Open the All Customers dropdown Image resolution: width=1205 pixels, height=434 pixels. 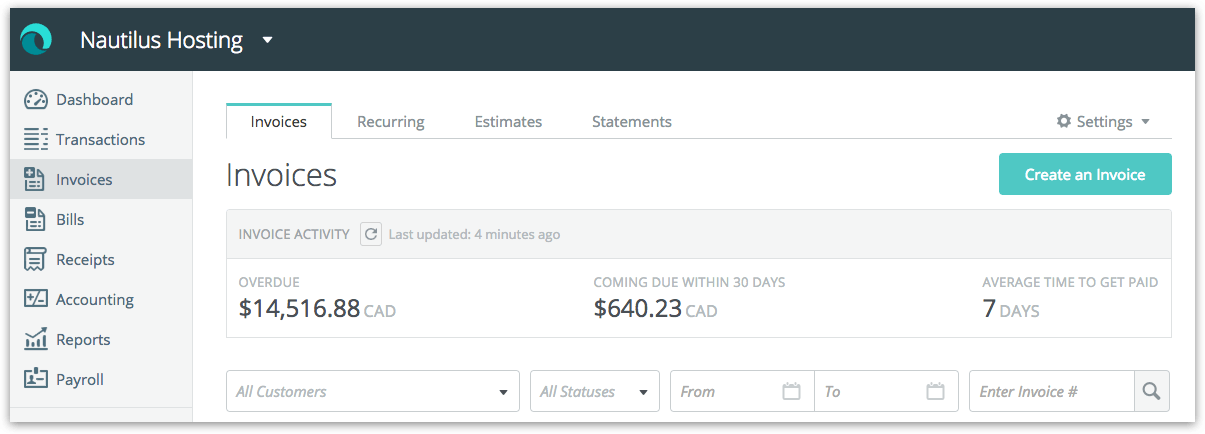pyautogui.click(x=373, y=391)
